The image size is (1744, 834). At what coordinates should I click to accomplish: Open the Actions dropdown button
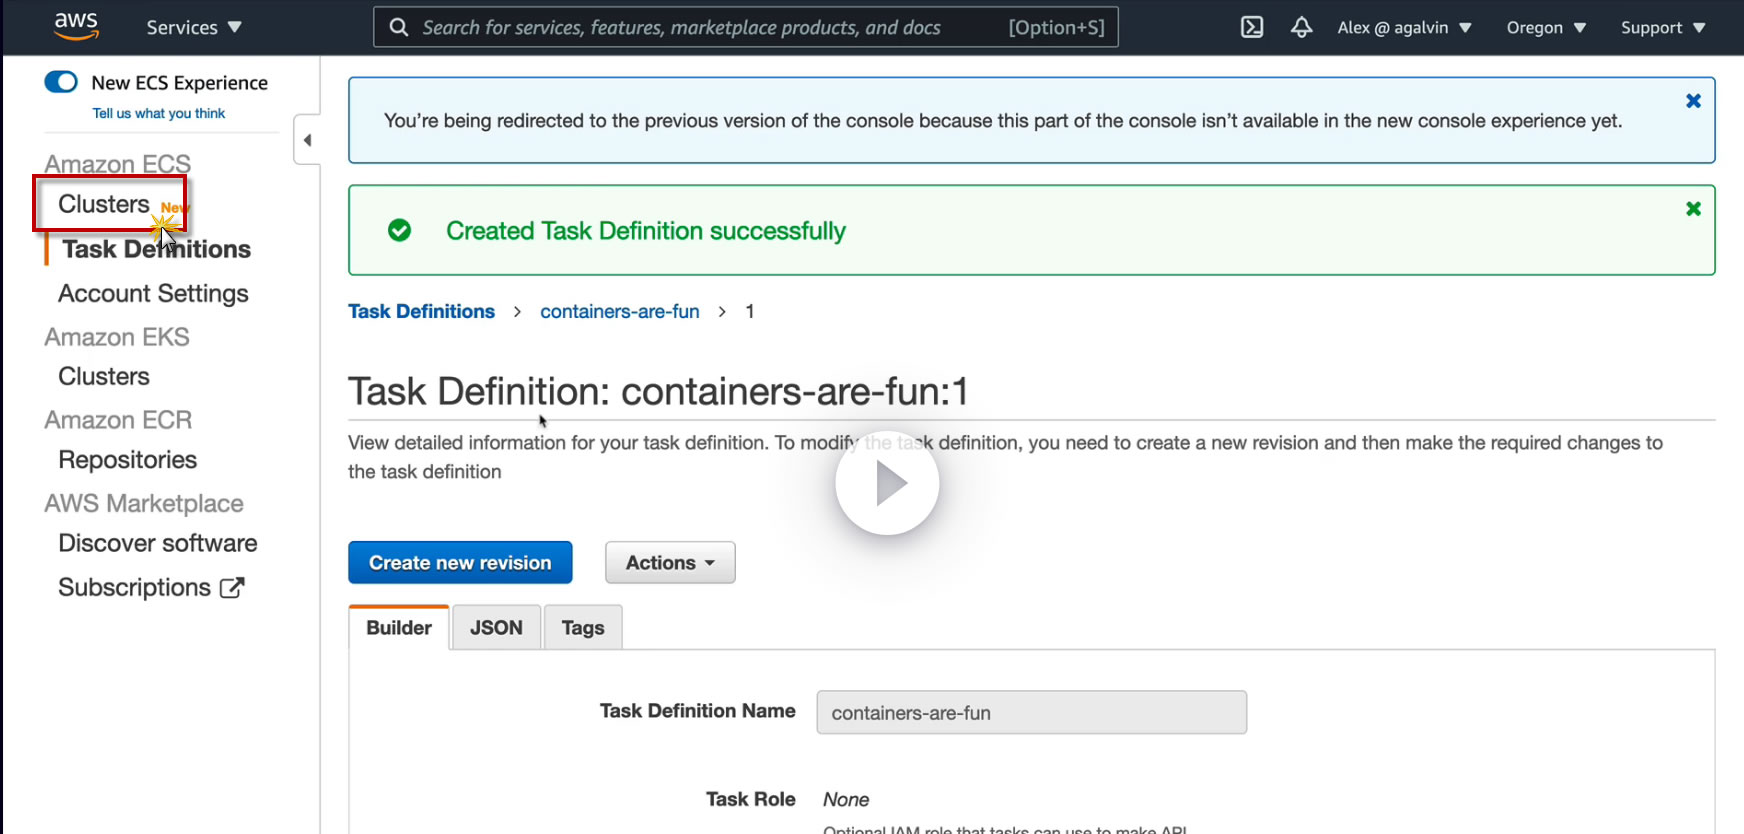(670, 563)
